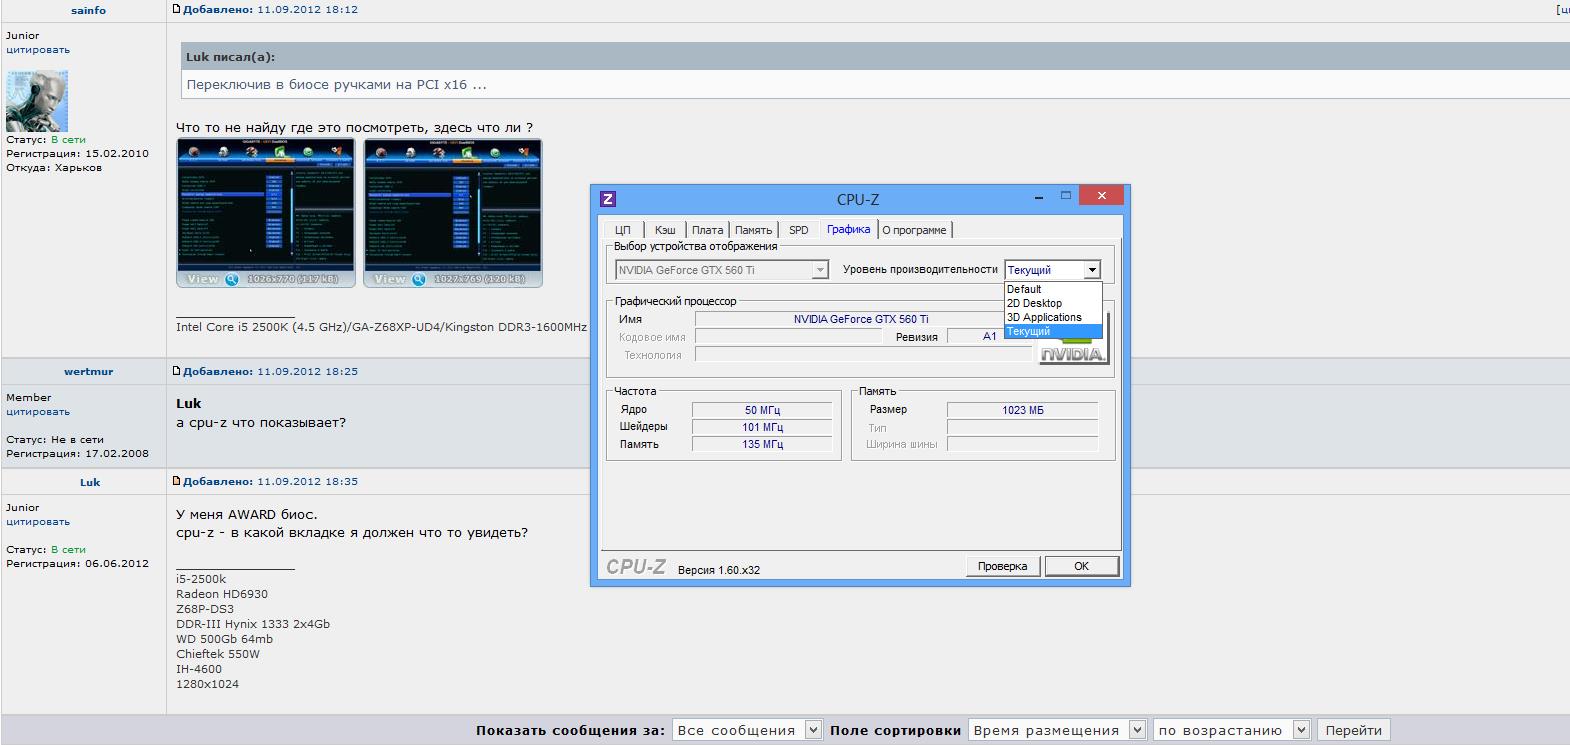This screenshot has height=745, width=1570.
Task: Switch to the ЦП tab
Action: click(x=622, y=230)
